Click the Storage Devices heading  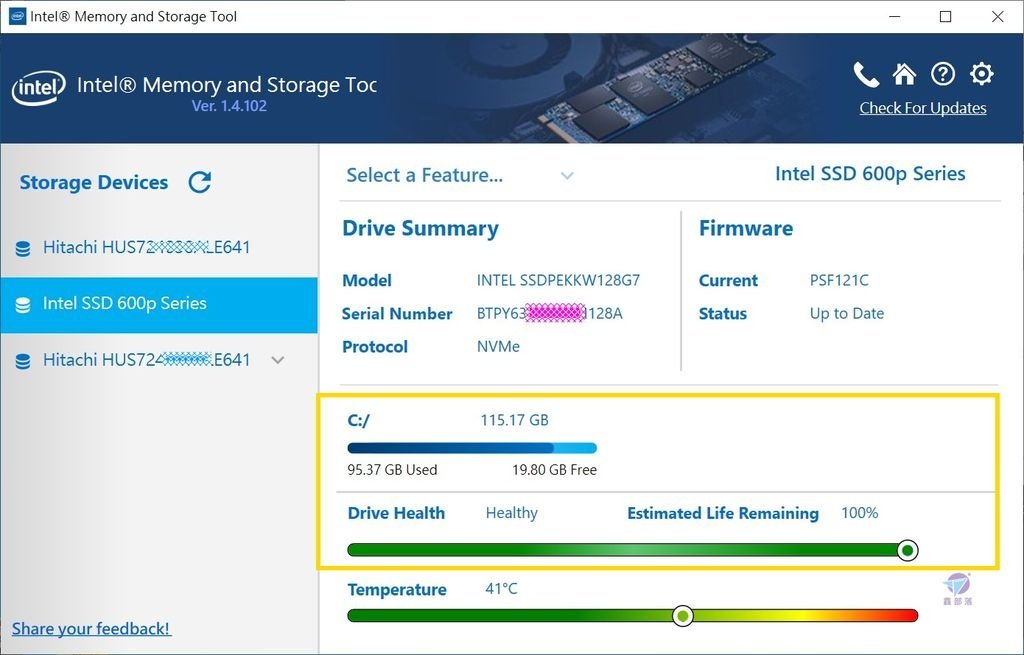click(x=94, y=182)
